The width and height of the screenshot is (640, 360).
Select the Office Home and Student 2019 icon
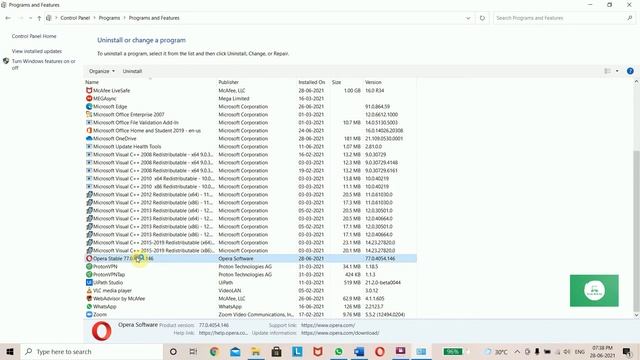(x=89, y=131)
